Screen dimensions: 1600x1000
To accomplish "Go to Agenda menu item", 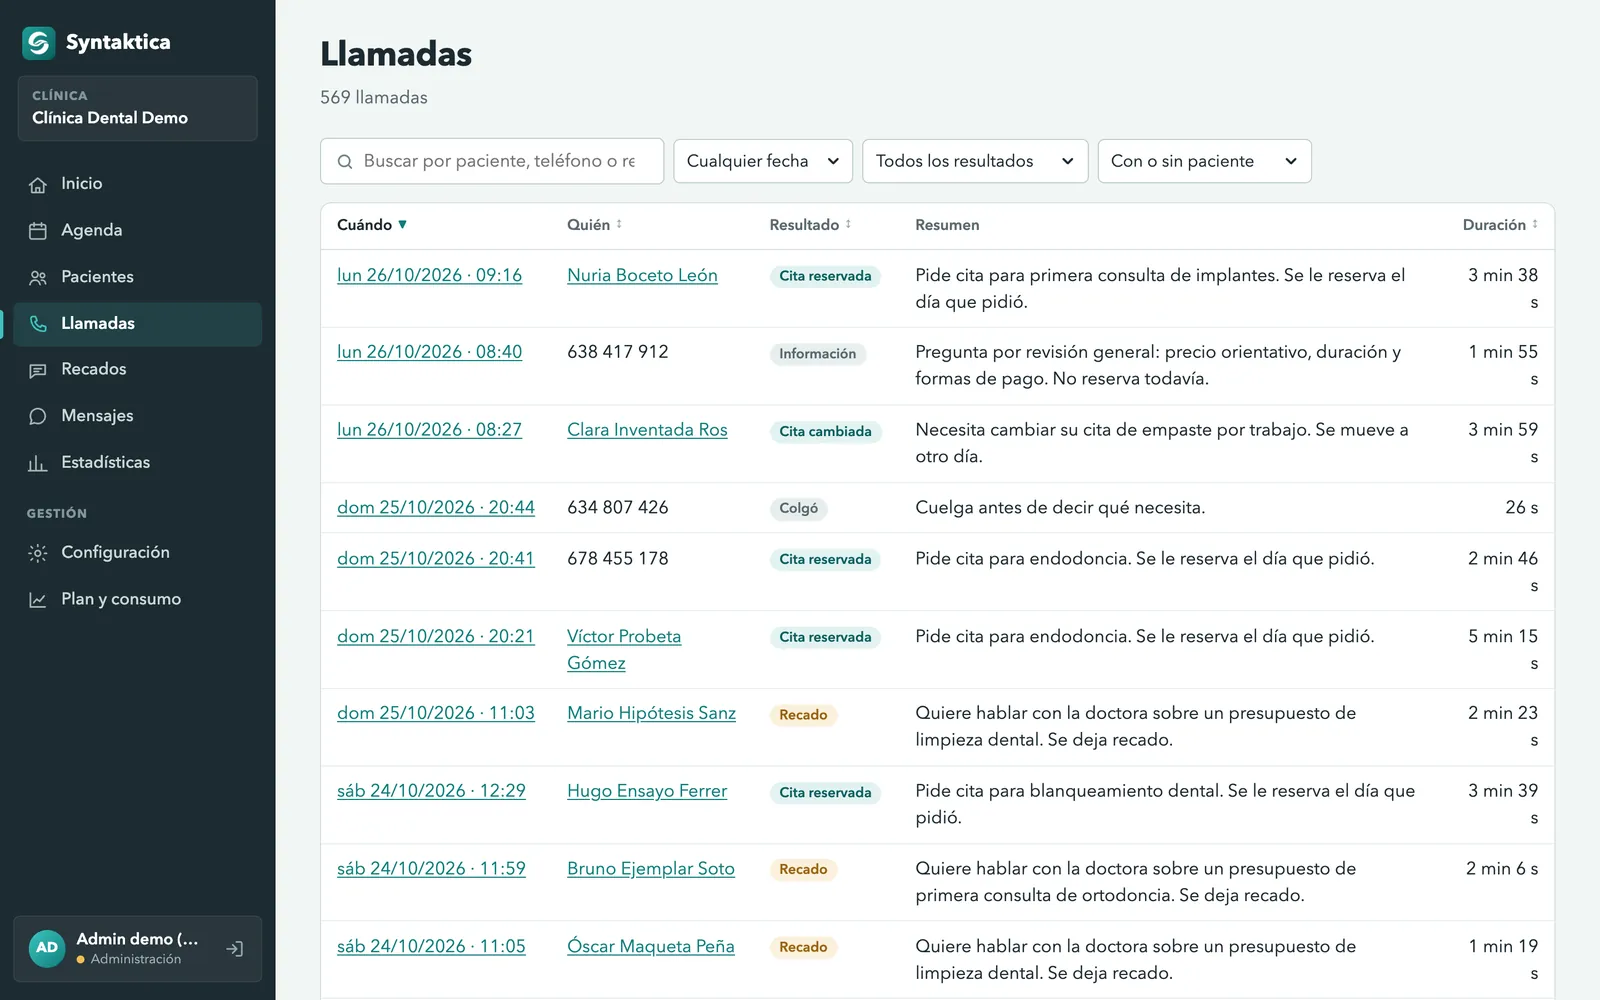I will (x=138, y=231).
